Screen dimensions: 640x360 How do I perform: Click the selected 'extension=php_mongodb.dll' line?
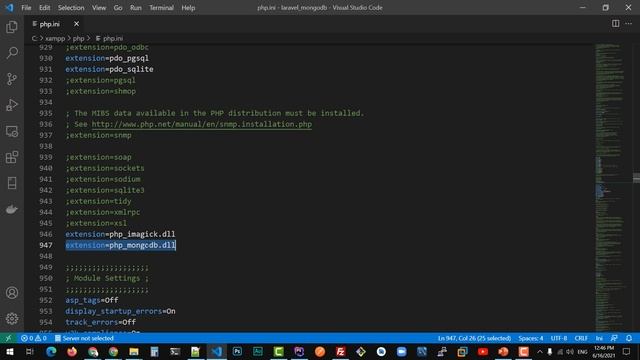(120, 245)
